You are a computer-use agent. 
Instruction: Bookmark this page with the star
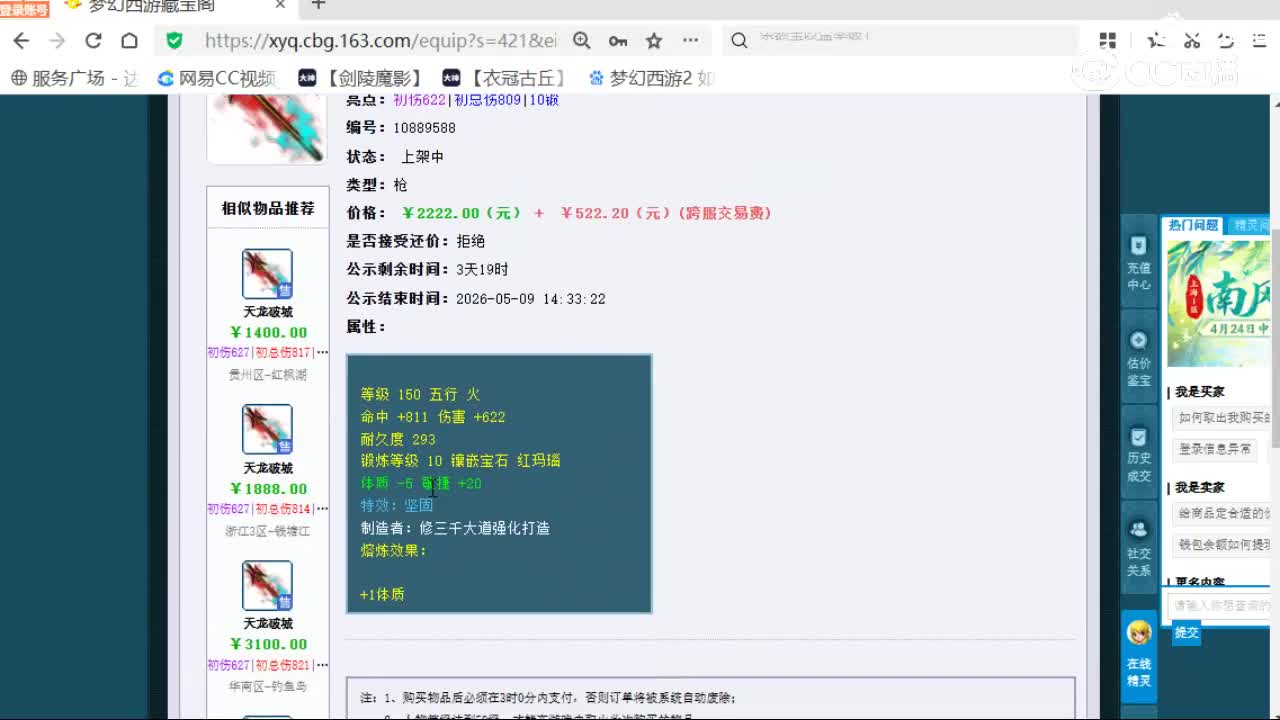click(654, 41)
